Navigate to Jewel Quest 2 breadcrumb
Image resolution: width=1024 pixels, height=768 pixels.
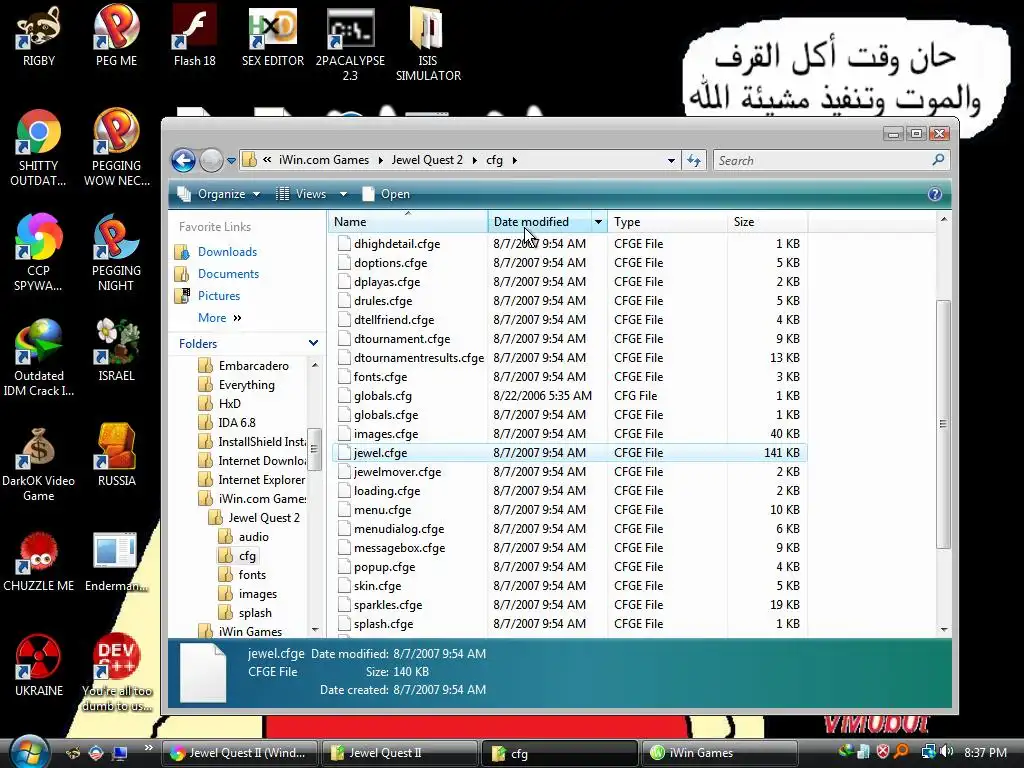click(427, 160)
